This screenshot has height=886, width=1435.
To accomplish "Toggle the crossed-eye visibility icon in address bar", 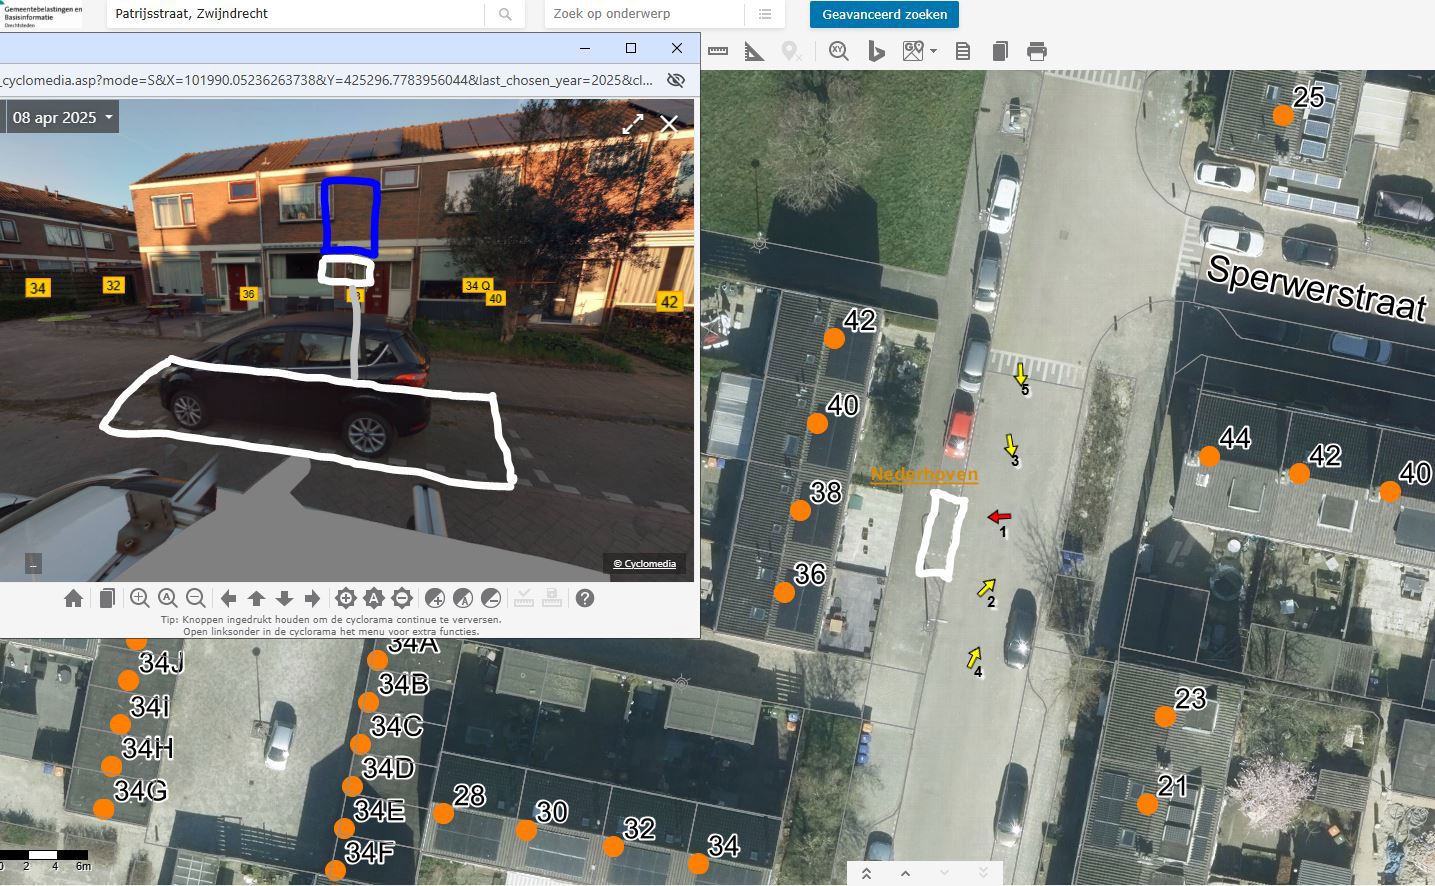I will 676,80.
